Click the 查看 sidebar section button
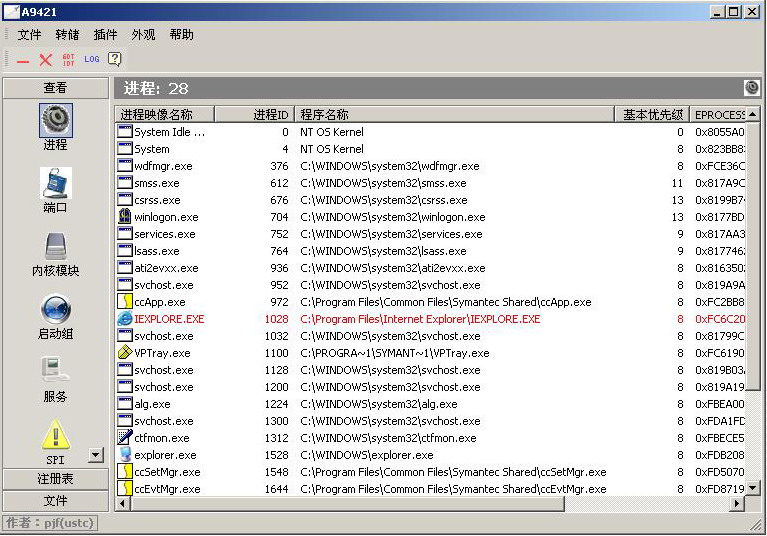 tap(56, 88)
